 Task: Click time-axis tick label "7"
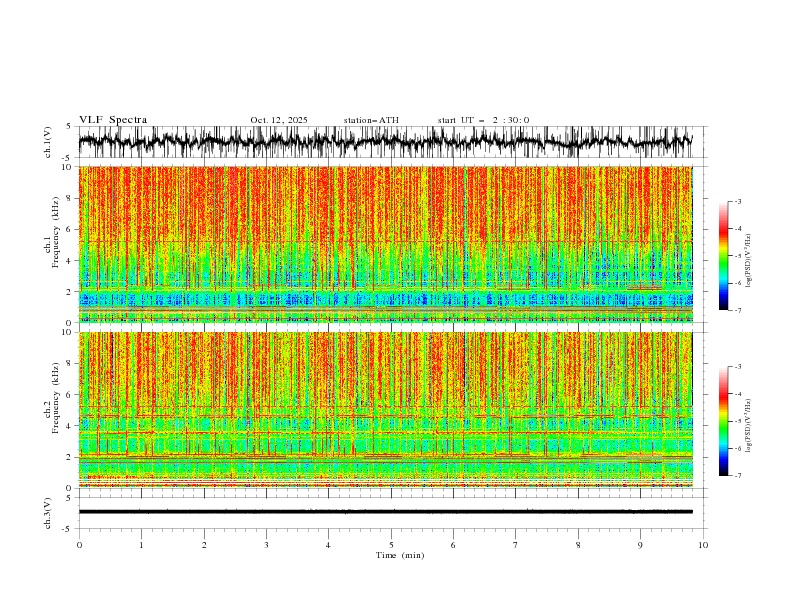pos(516,545)
